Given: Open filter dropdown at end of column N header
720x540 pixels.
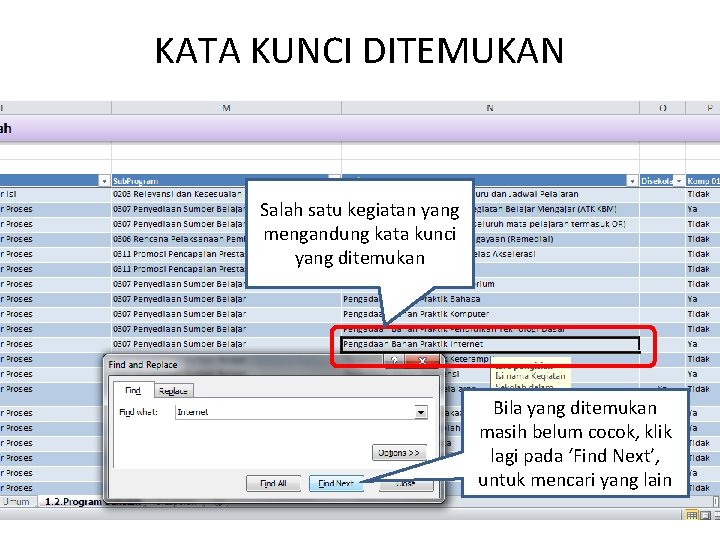Looking at the screenshot, I should point(633,181).
